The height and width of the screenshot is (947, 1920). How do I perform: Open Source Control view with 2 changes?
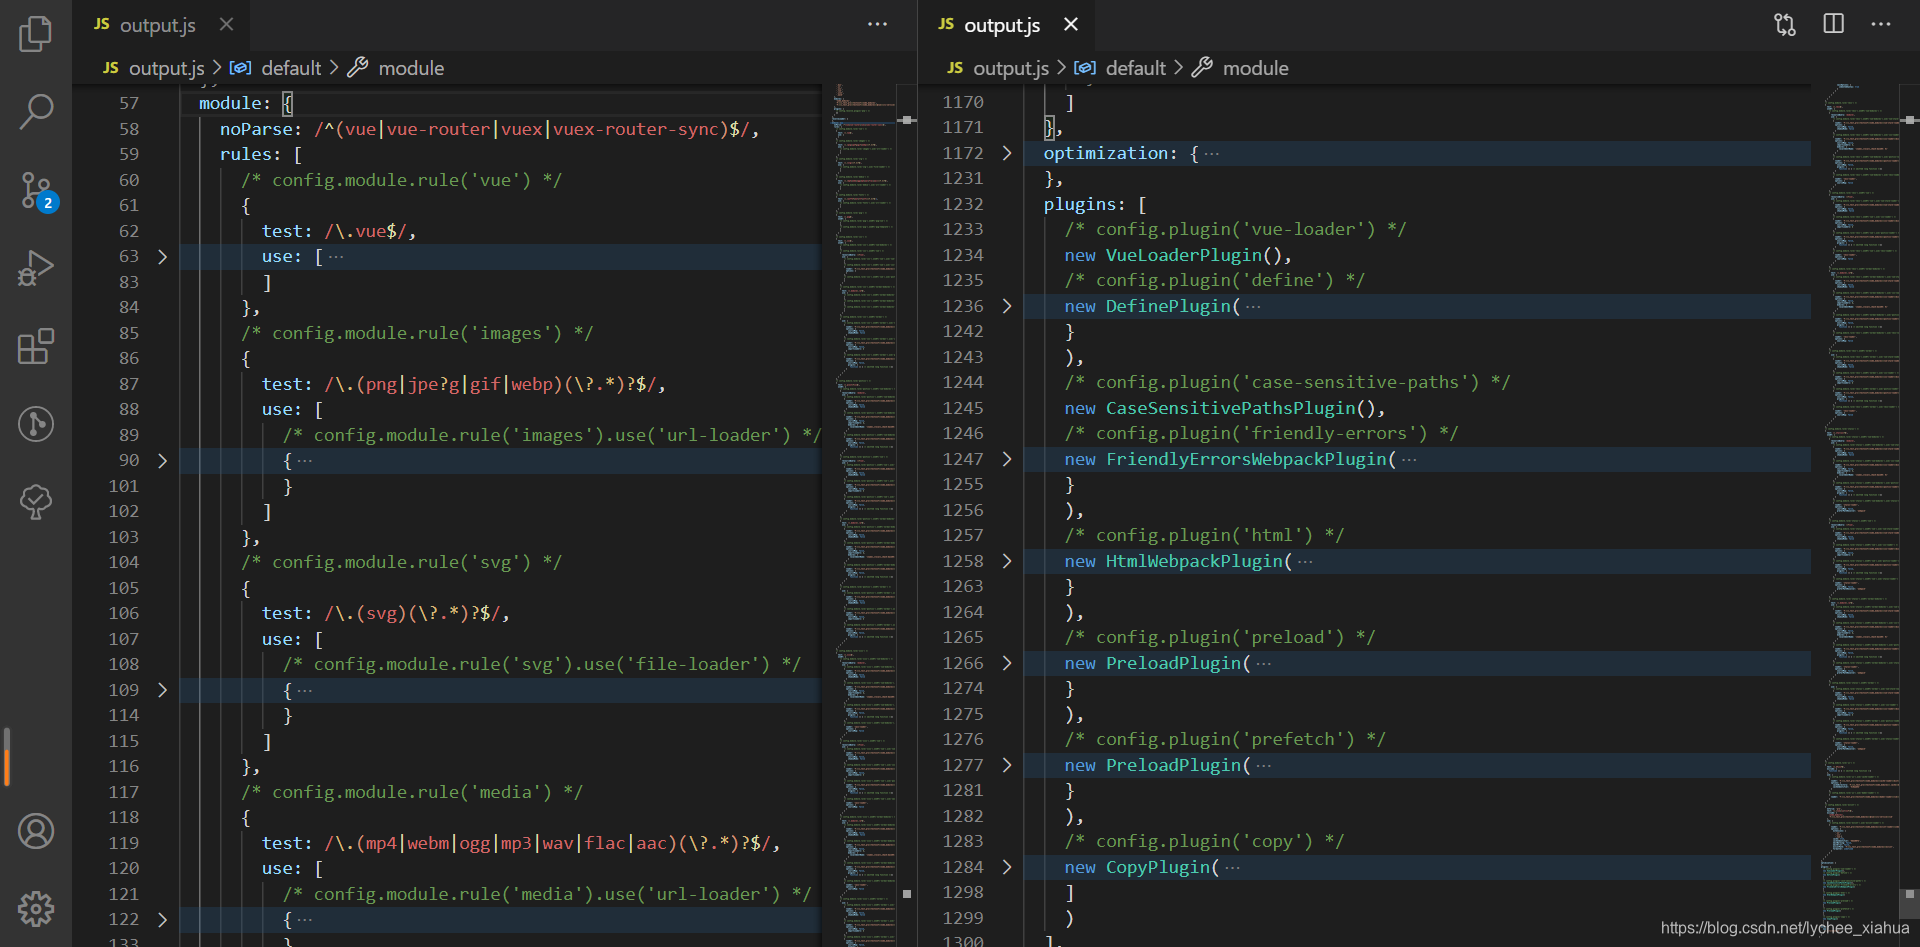(x=38, y=190)
